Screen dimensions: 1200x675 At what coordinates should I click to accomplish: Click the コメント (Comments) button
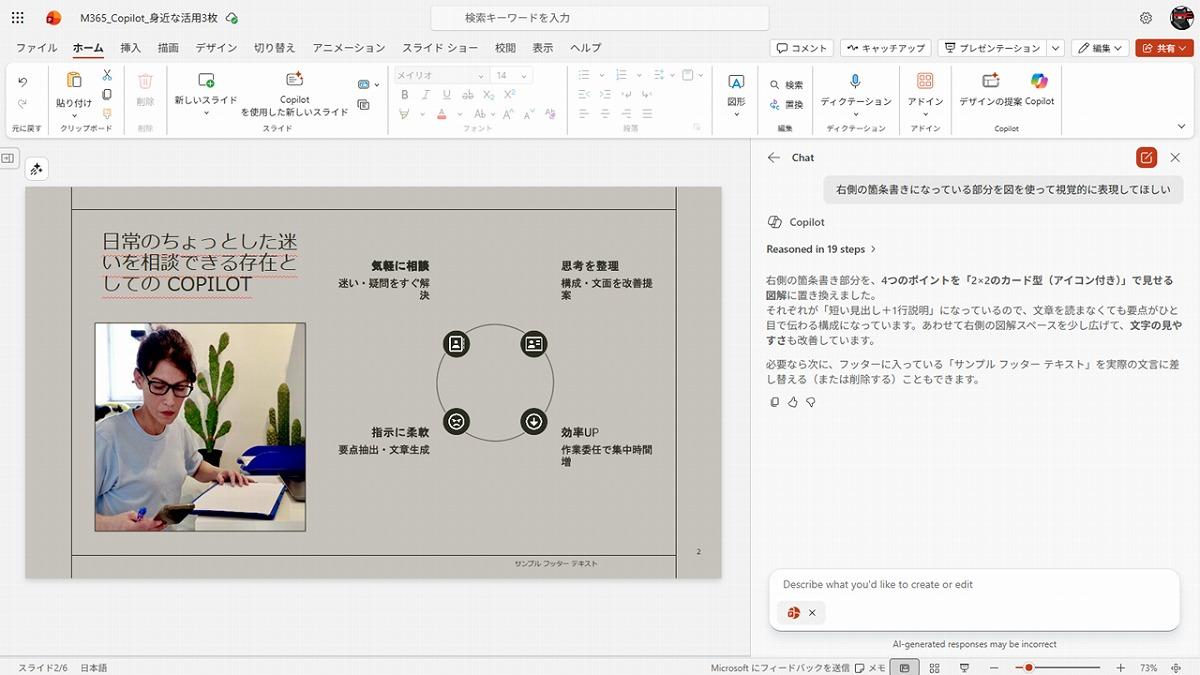[802, 48]
